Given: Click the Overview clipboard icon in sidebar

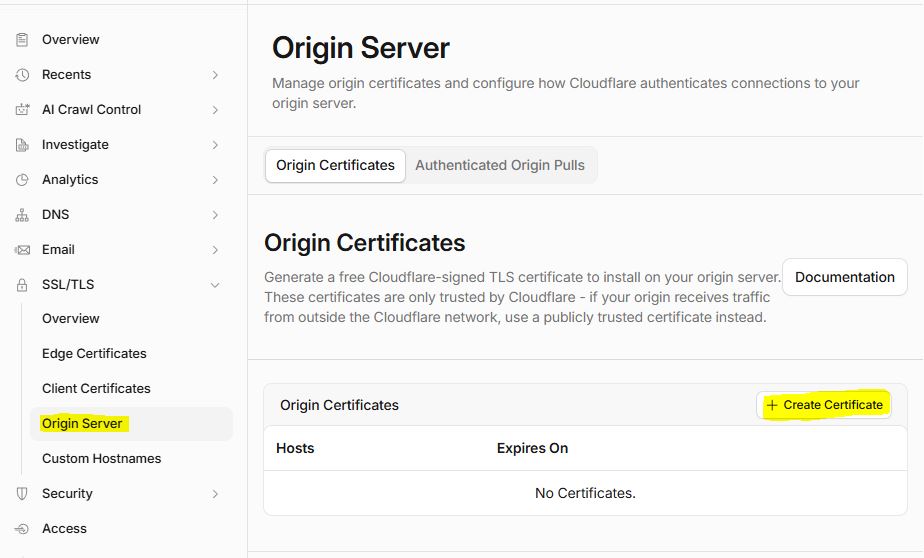Looking at the screenshot, I should 22,39.
